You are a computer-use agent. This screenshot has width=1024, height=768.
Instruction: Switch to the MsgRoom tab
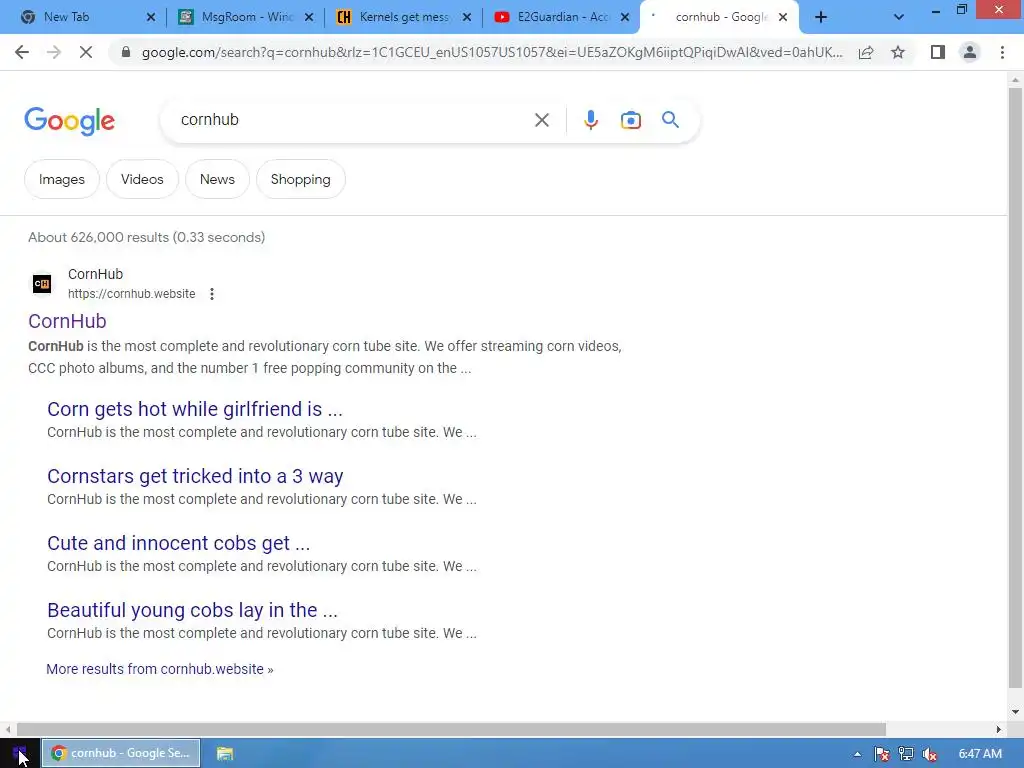click(x=247, y=17)
